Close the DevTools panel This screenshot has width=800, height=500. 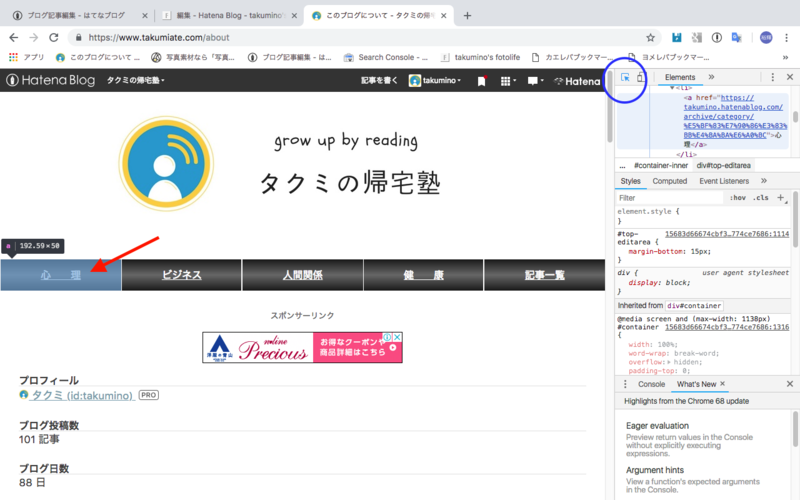tap(790, 77)
